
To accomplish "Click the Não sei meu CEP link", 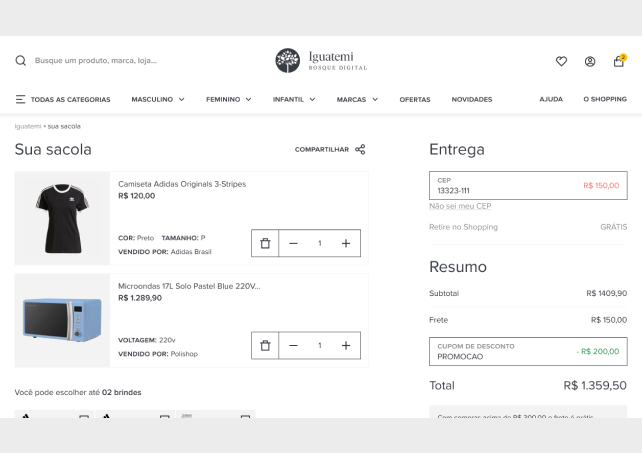I will (x=460, y=206).
